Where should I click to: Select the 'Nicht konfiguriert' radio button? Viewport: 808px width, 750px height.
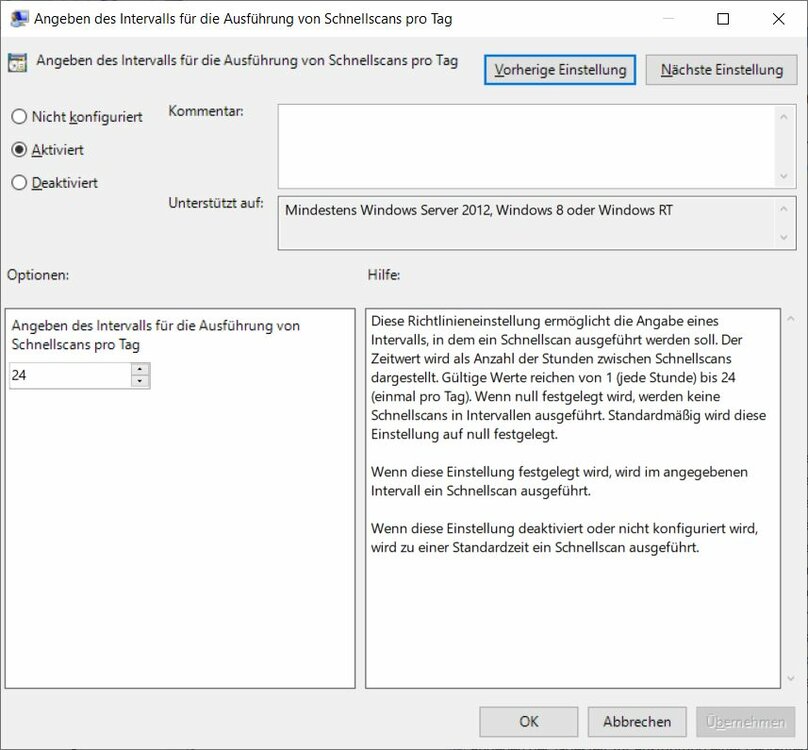pos(19,117)
